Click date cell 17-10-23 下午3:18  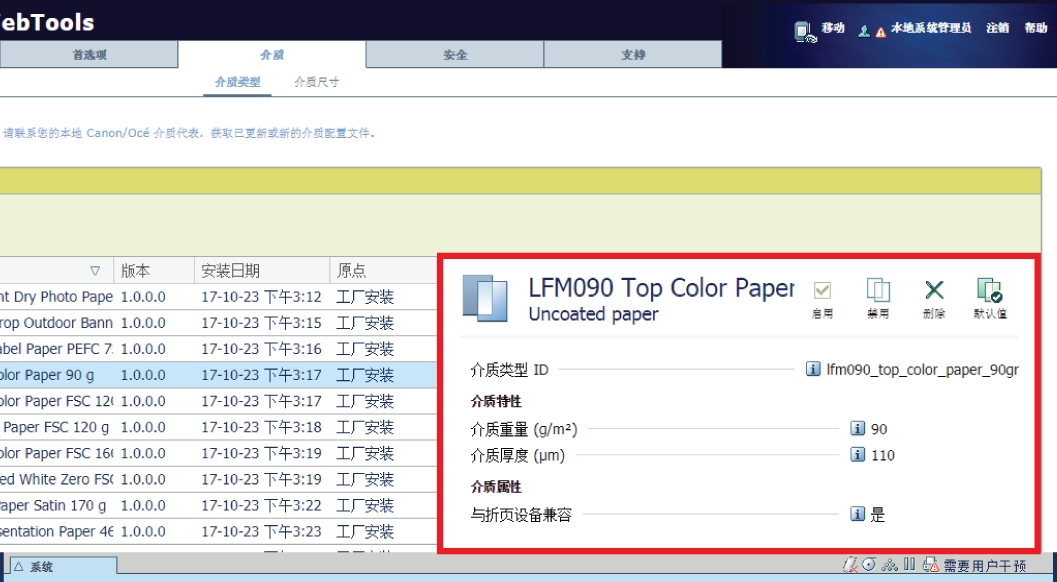[262, 427]
